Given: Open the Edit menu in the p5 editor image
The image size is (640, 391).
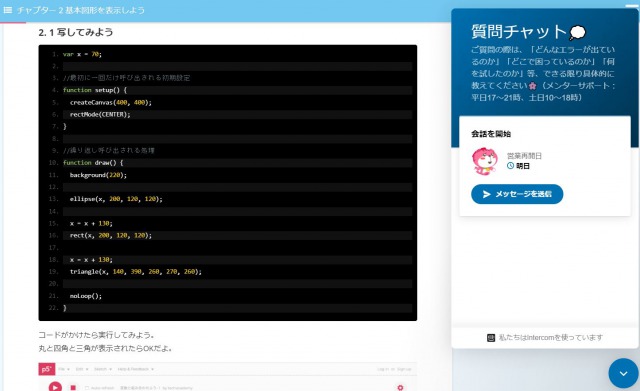Looking at the screenshot, I should pyautogui.click(x=81, y=369).
